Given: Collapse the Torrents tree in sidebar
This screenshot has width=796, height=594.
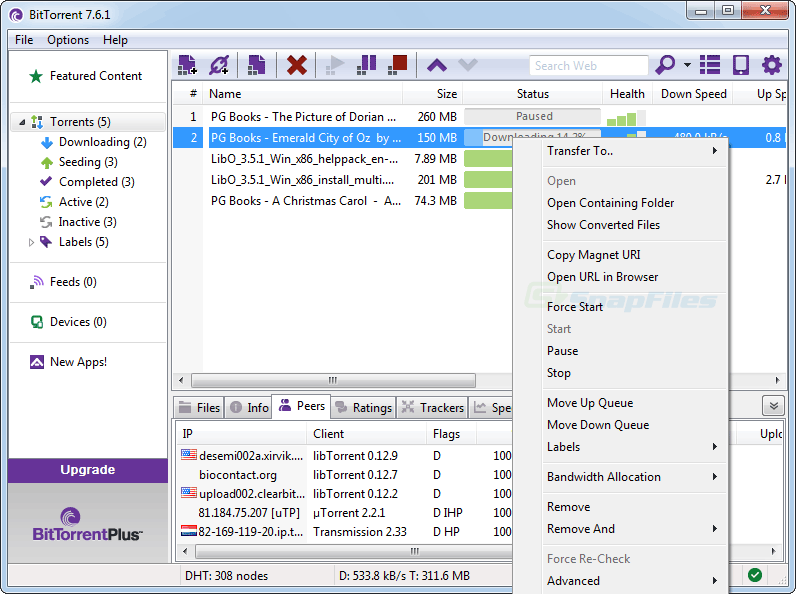Looking at the screenshot, I should click(x=22, y=122).
